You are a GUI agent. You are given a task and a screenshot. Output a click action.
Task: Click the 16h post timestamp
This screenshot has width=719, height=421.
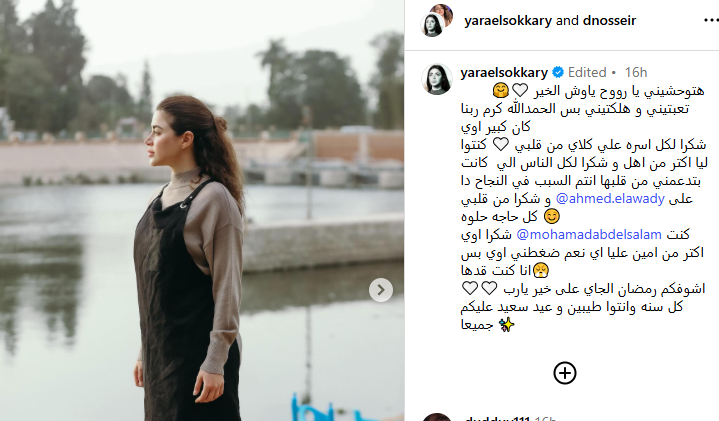point(636,72)
